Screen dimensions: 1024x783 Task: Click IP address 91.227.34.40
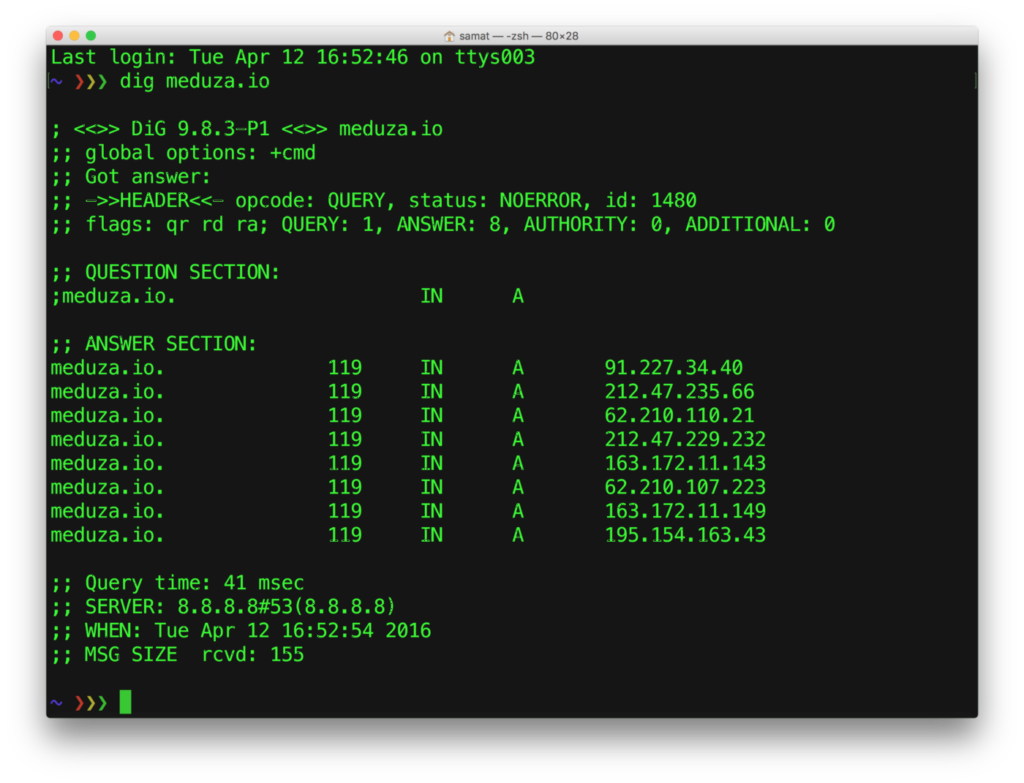point(674,368)
